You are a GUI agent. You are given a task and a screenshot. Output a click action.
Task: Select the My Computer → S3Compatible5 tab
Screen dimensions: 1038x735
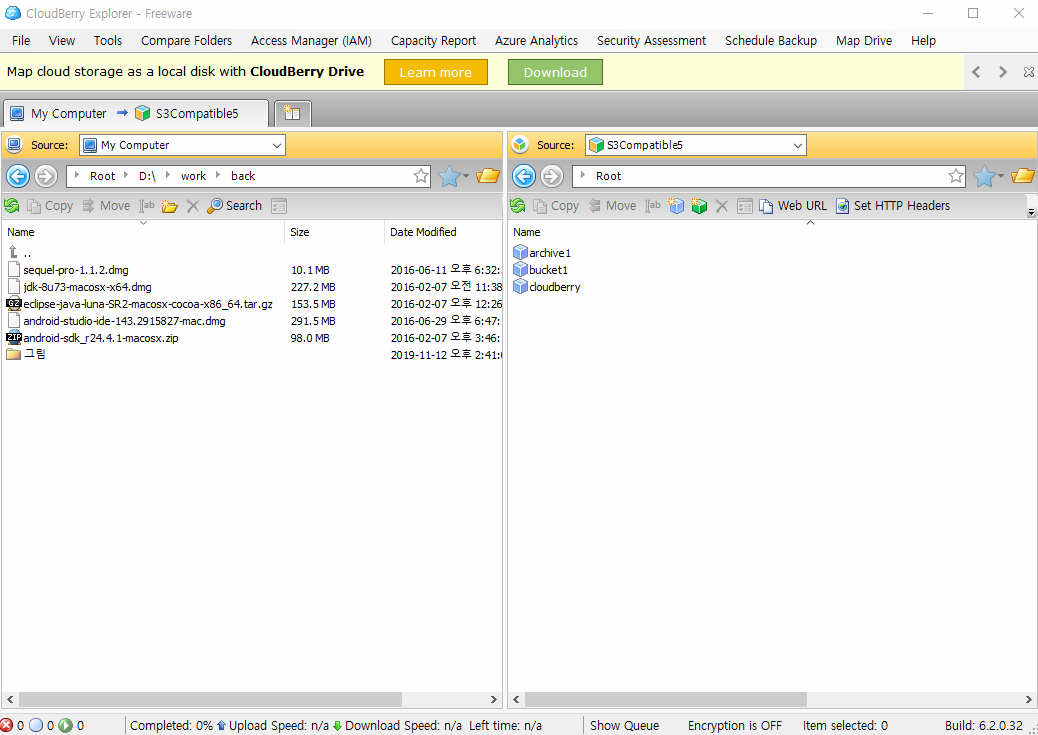pyautogui.click(x=136, y=113)
